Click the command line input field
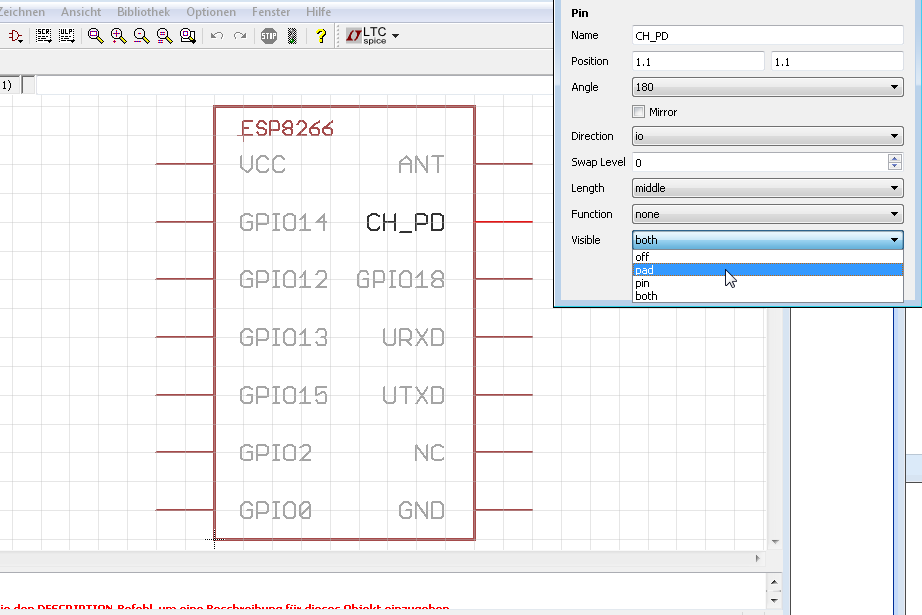Screen dimensions: 922x615 pos(294,85)
